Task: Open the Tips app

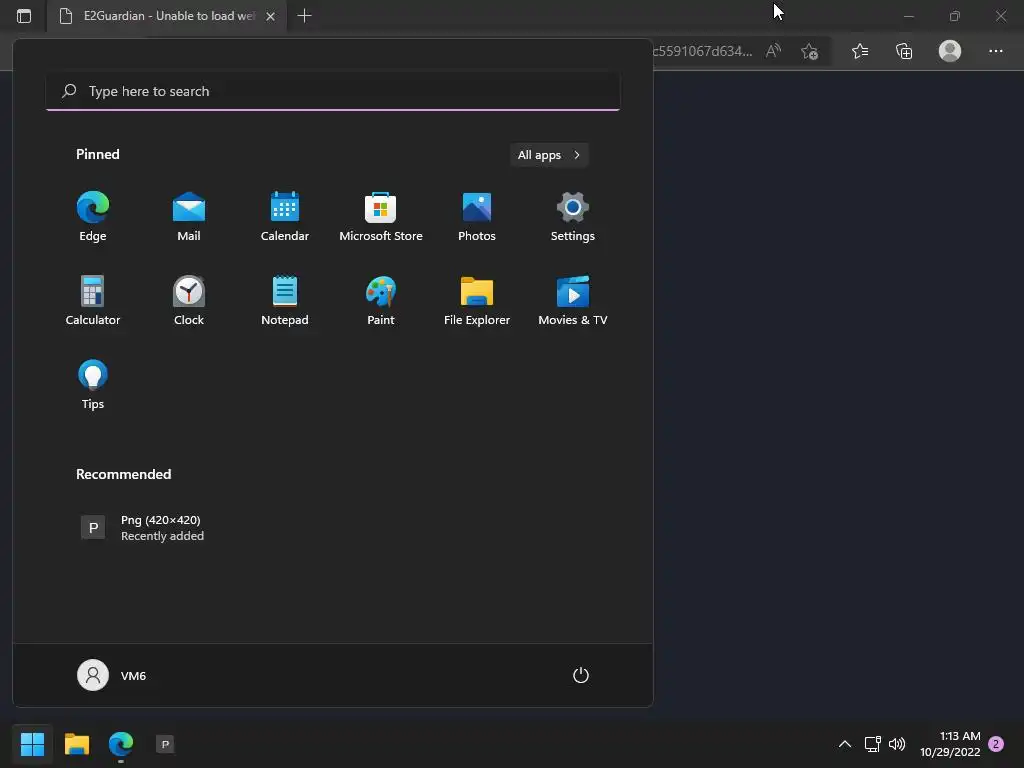Action: click(x=93, y=385)
